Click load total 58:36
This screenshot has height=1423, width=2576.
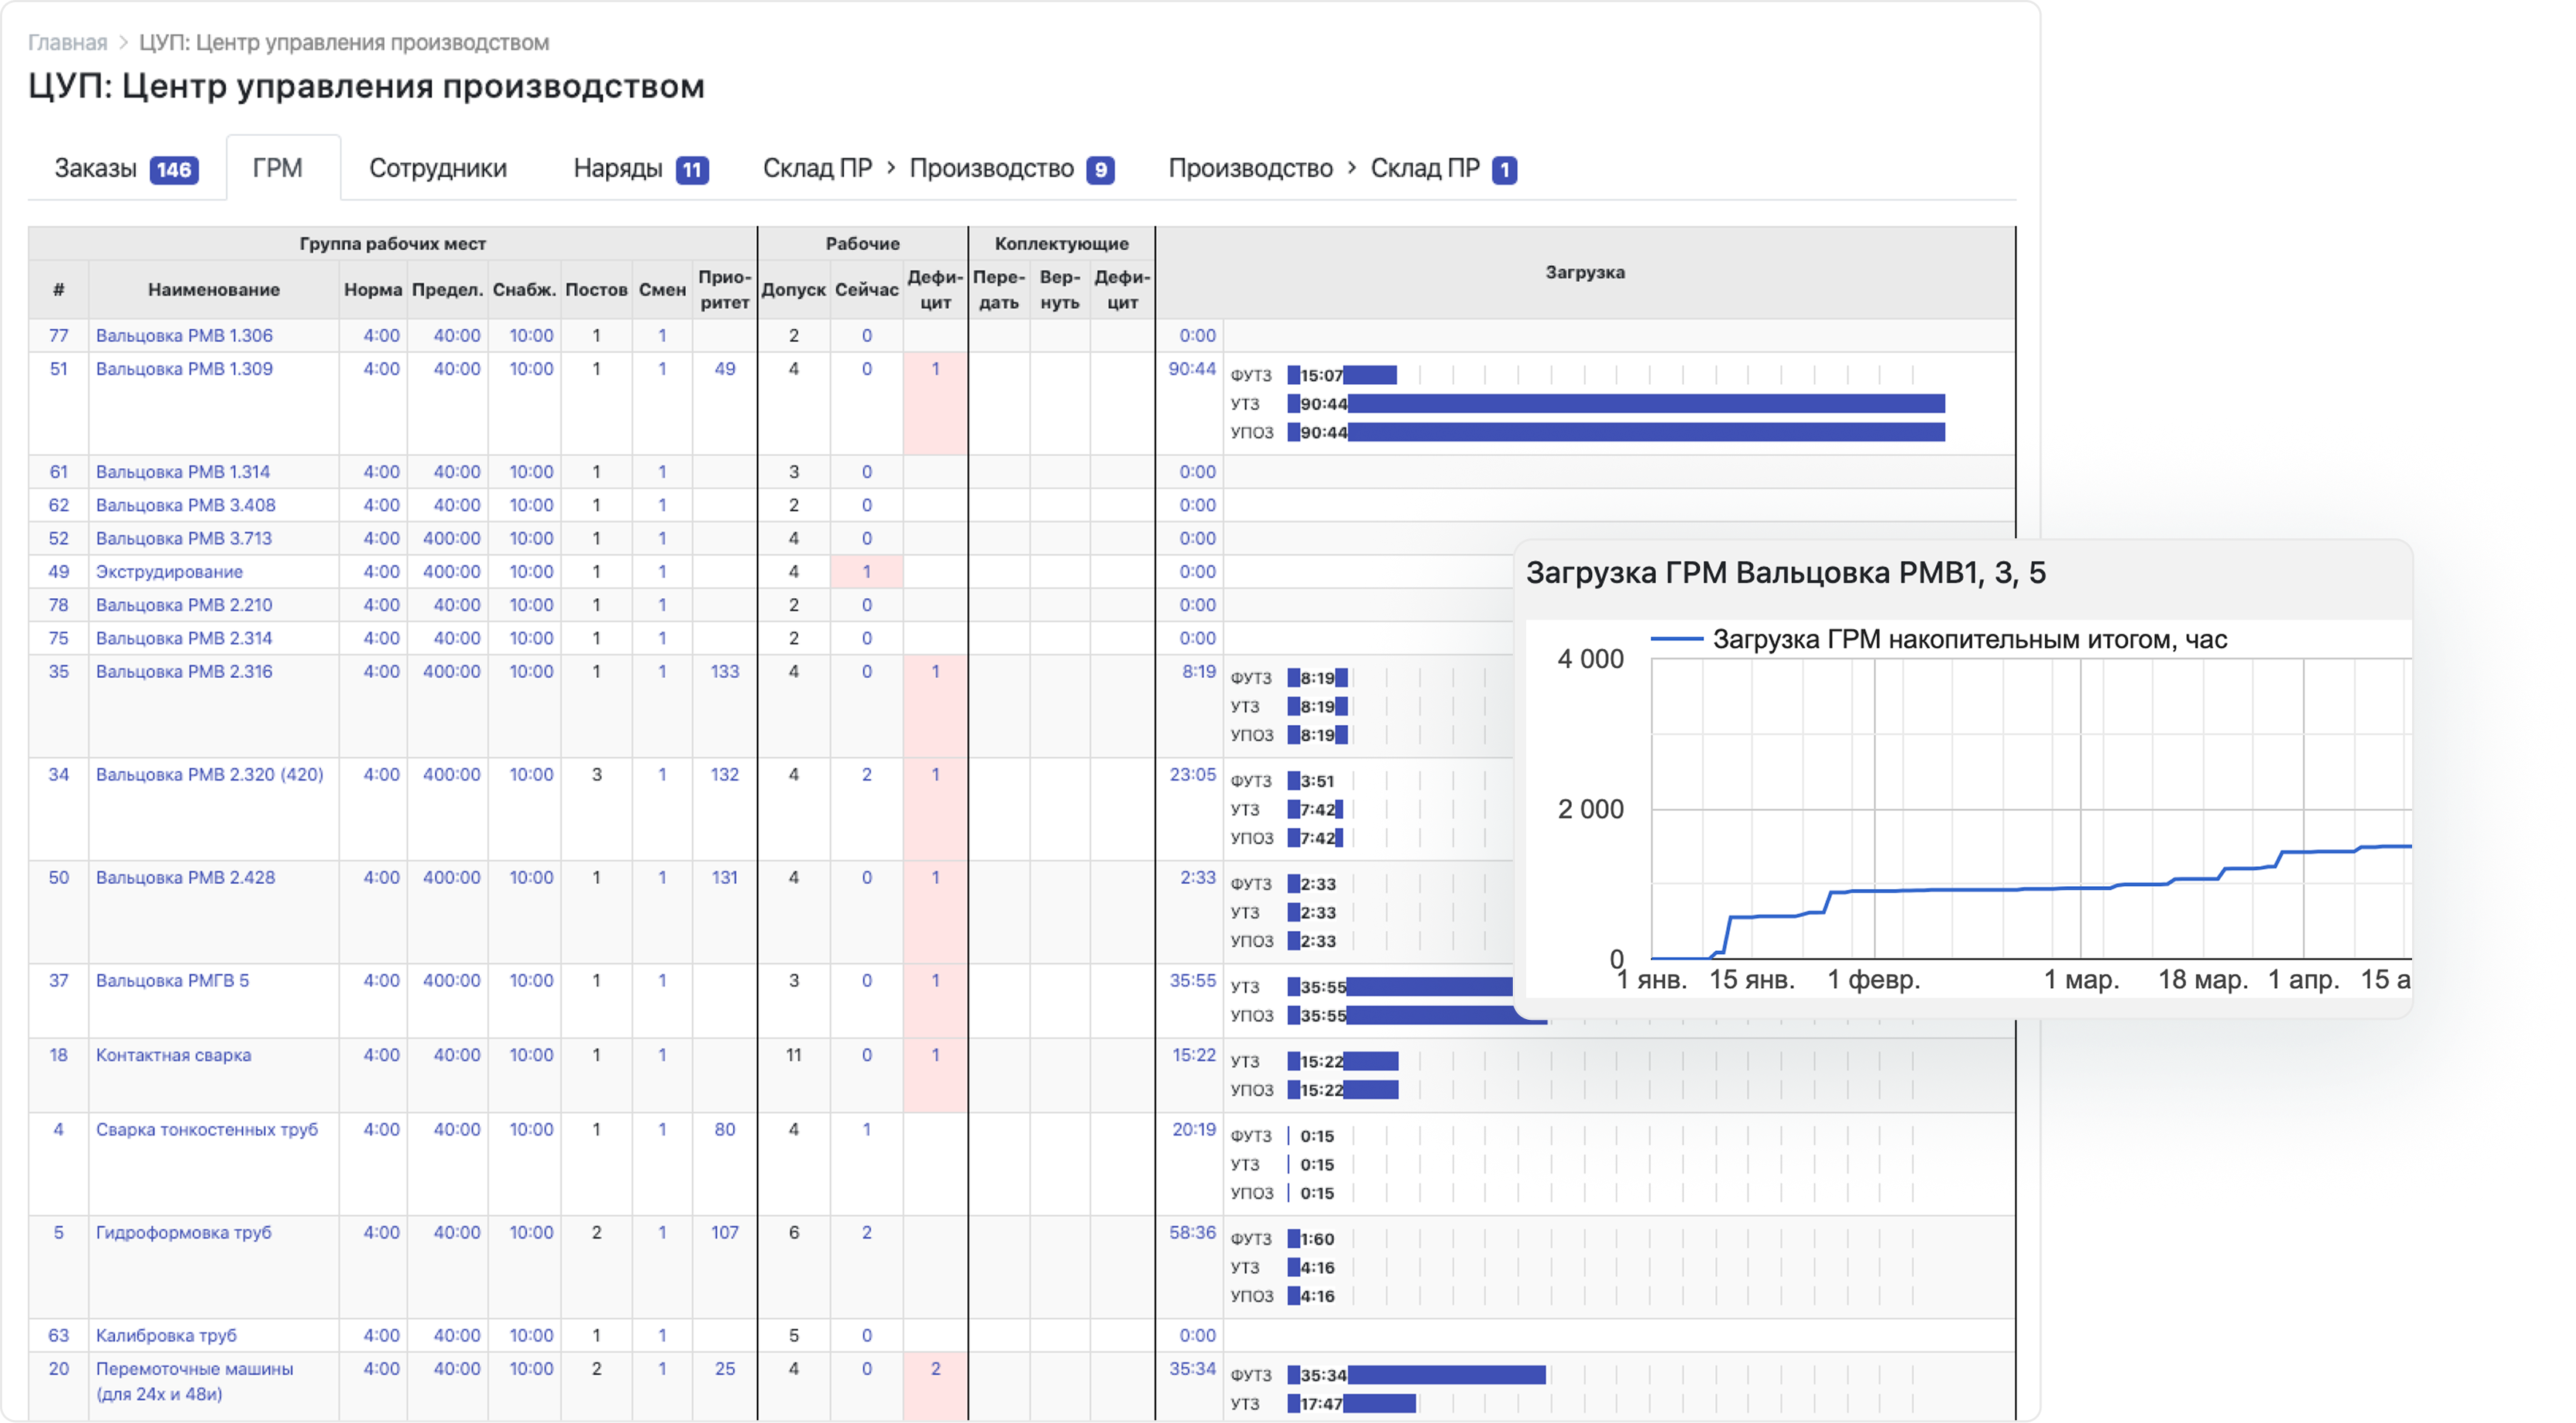[1192, 1232]
